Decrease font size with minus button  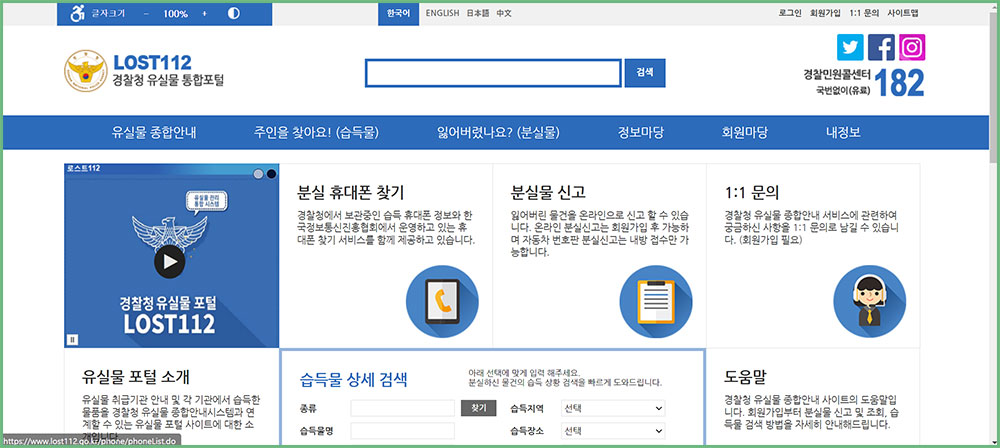point(146,13)
